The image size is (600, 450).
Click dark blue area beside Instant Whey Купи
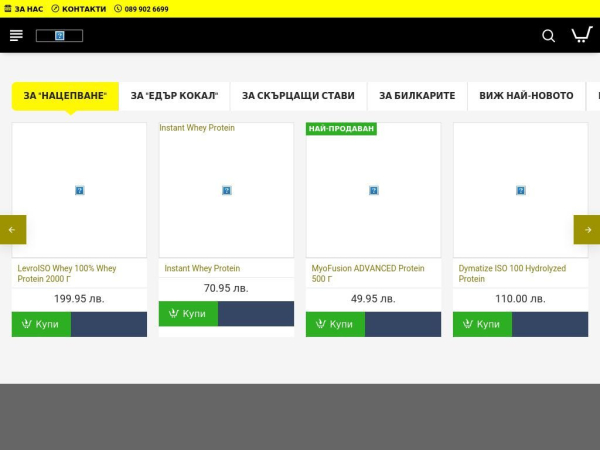click(256, 313)
